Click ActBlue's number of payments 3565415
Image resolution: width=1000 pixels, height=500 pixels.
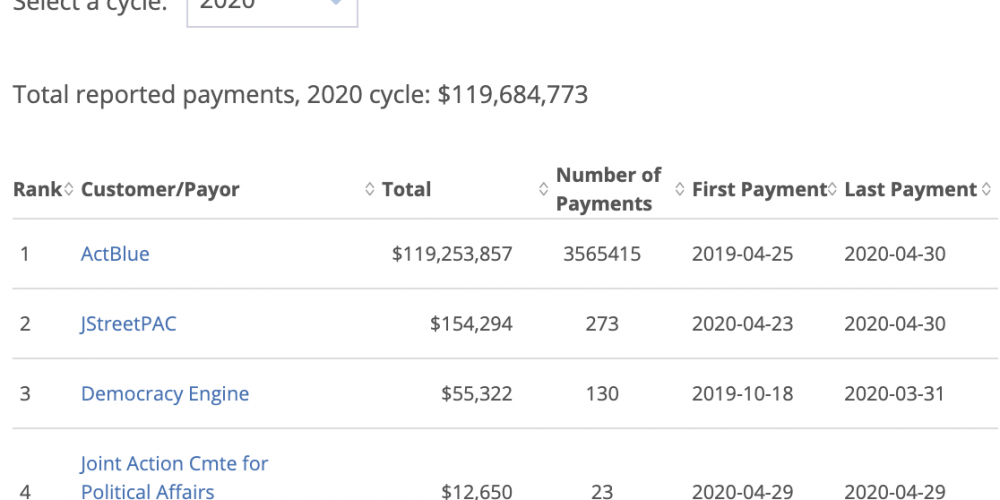click(602, 254)
